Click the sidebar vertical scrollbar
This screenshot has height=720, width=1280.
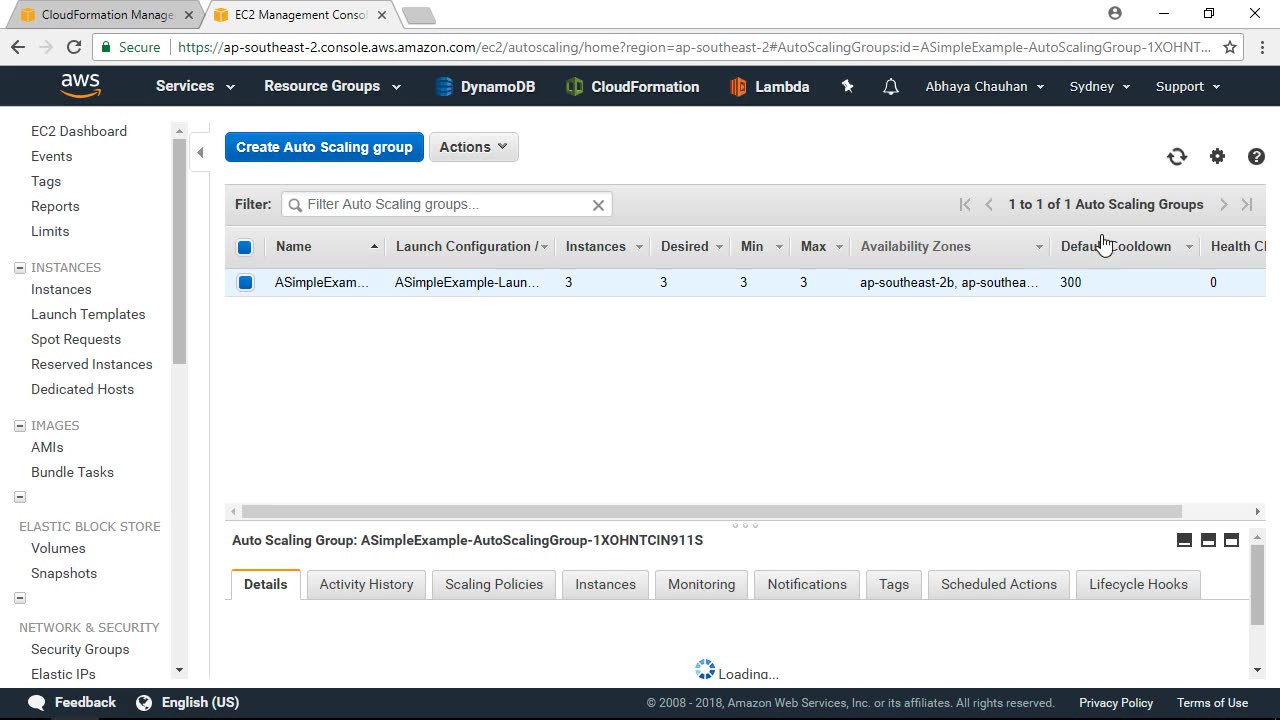(179, 252)
